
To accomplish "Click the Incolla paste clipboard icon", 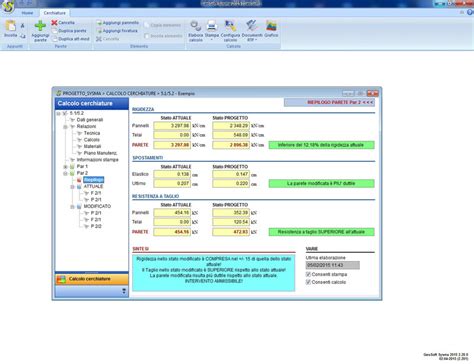I will point(10,26).
